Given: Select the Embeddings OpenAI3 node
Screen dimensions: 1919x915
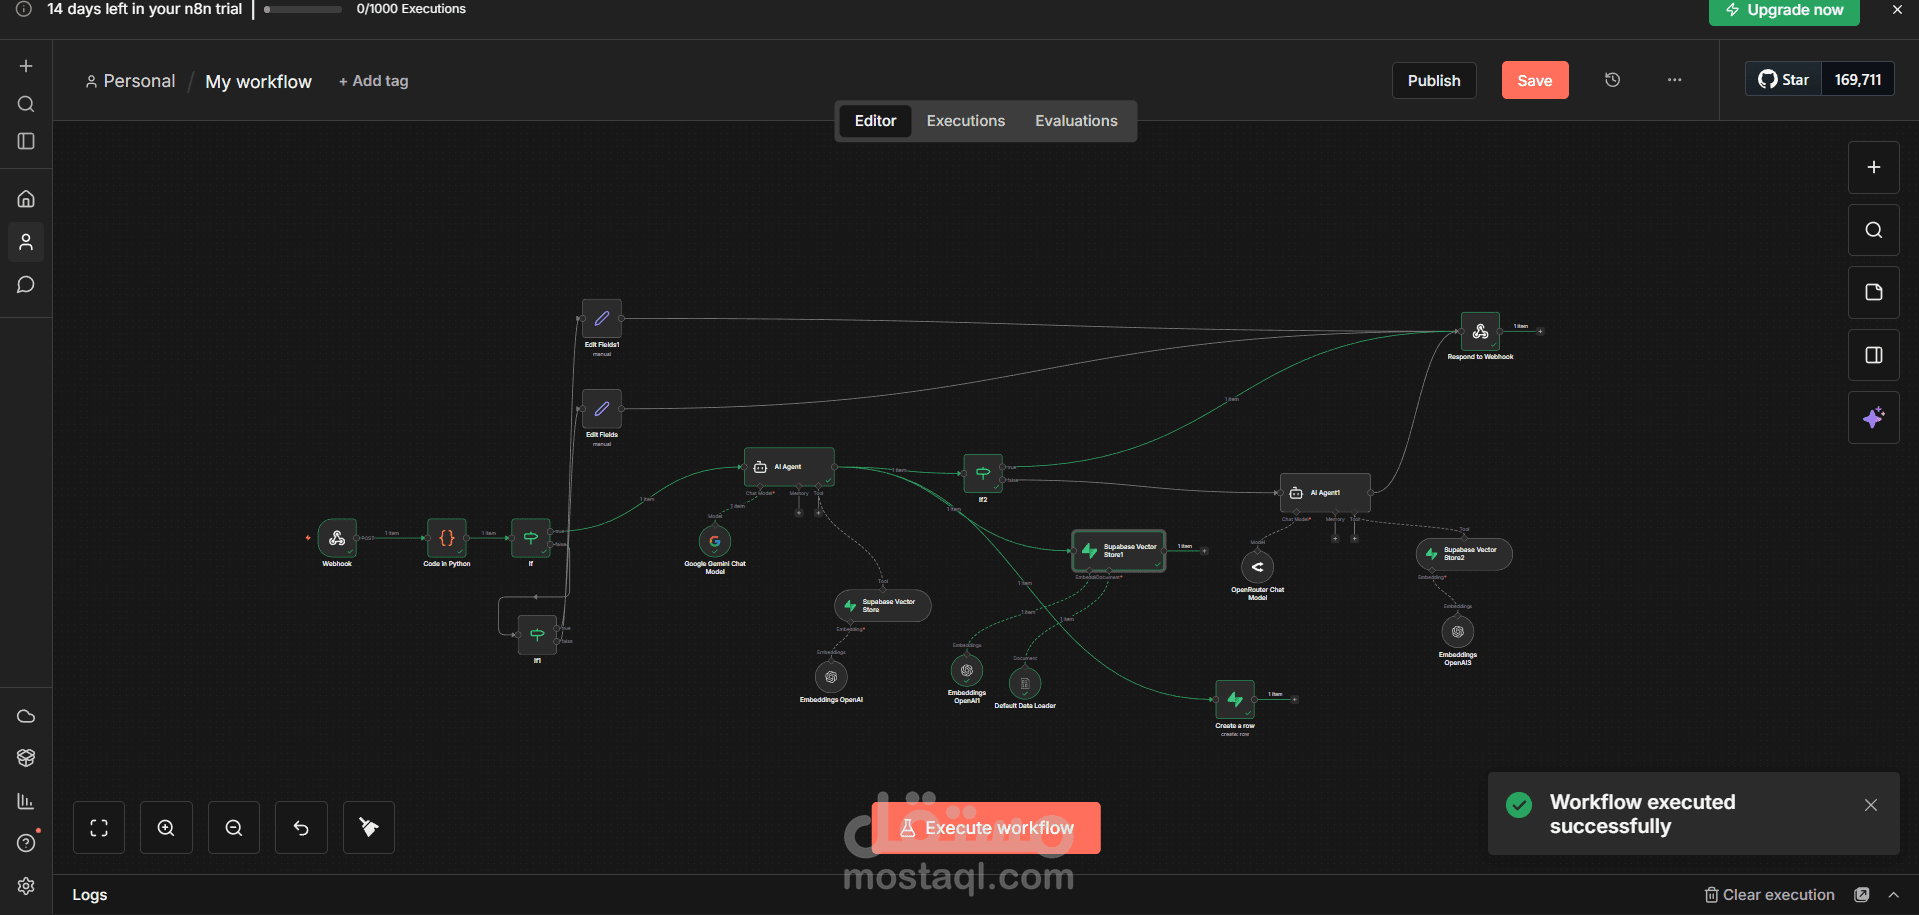Looking at the screenshot, I should coord(1458,632).
